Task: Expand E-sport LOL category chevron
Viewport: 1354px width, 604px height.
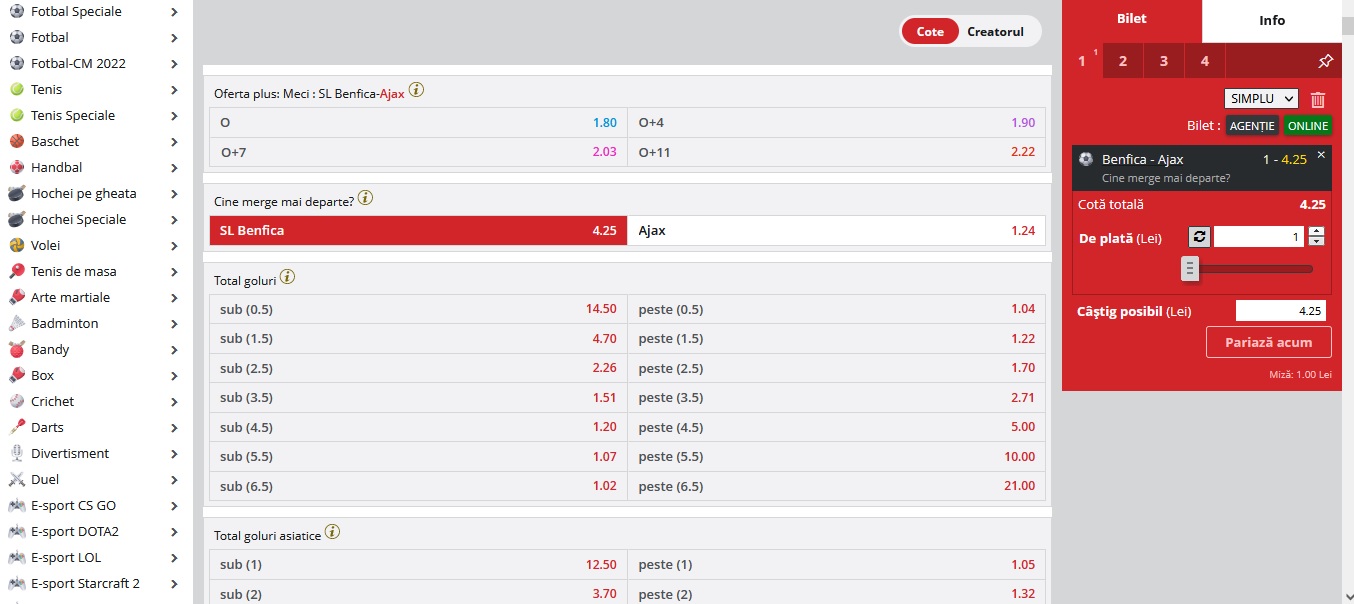Action: coord(174,558)
